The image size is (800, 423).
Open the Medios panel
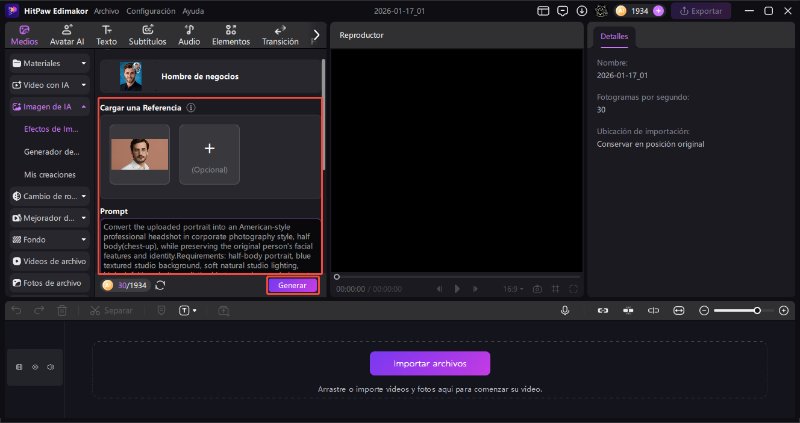pyautogui.click(x=24, y=35)
